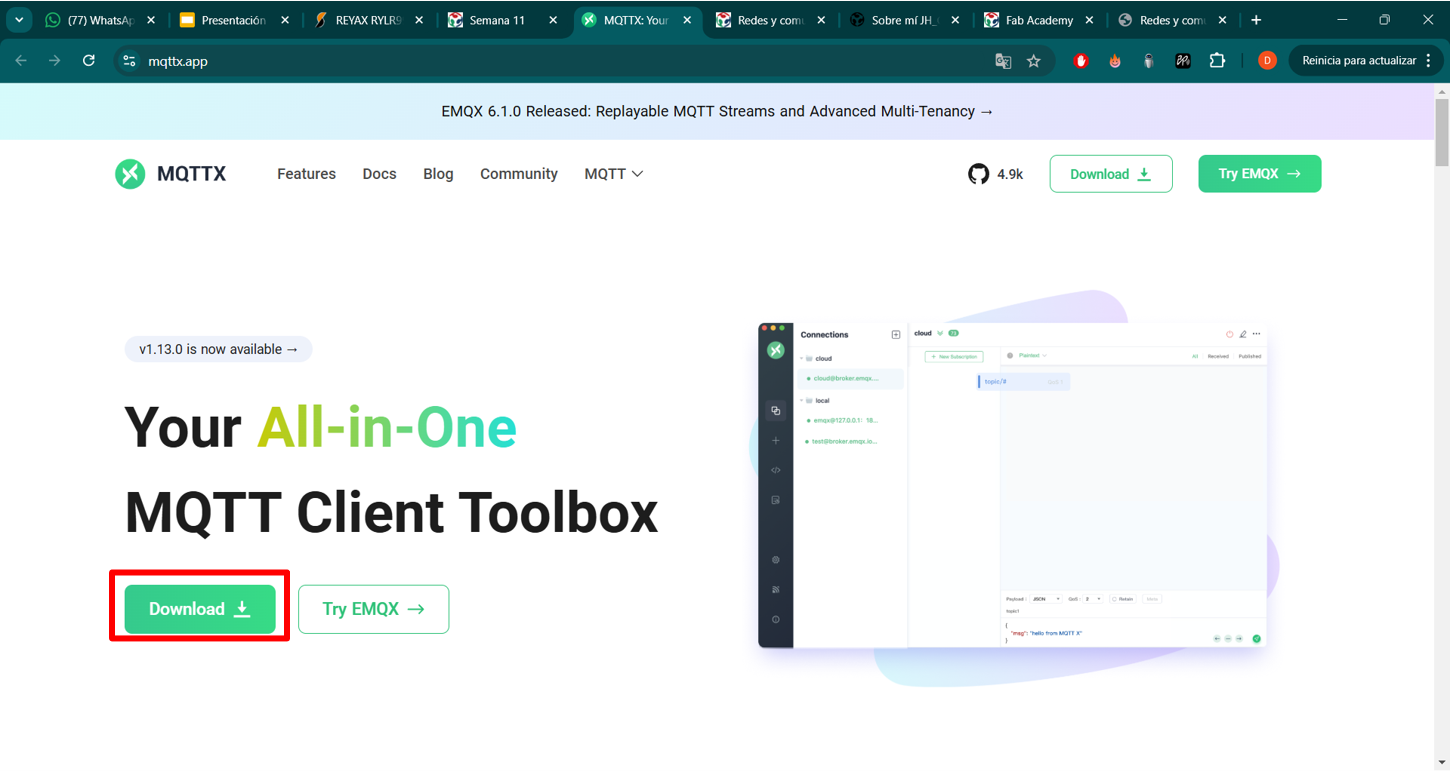Switch to the REYAX RYLR9 tab
The image size is (1450, 771).
pyautogui.click(x=367, y=20)
